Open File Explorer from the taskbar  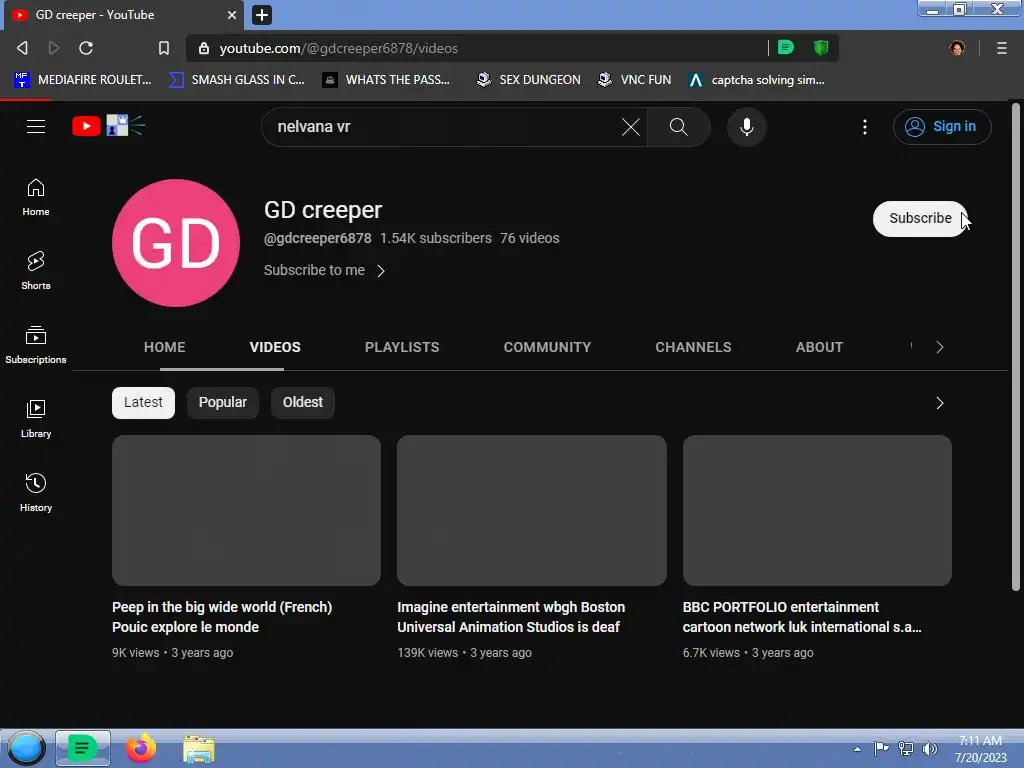[199, 749]
